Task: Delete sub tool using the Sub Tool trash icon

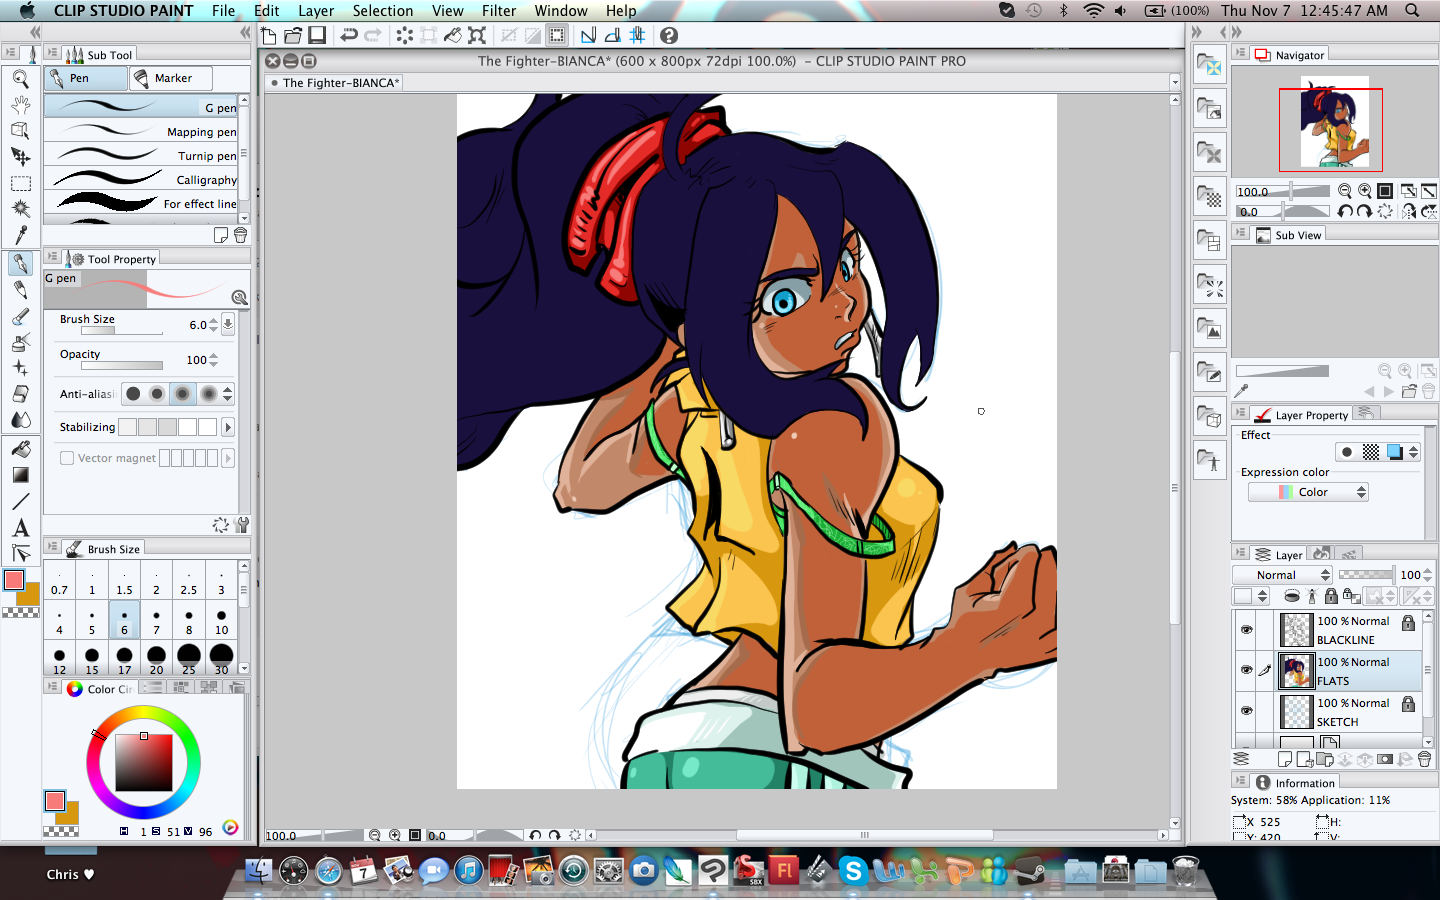Action: click(x=240, y=235)
